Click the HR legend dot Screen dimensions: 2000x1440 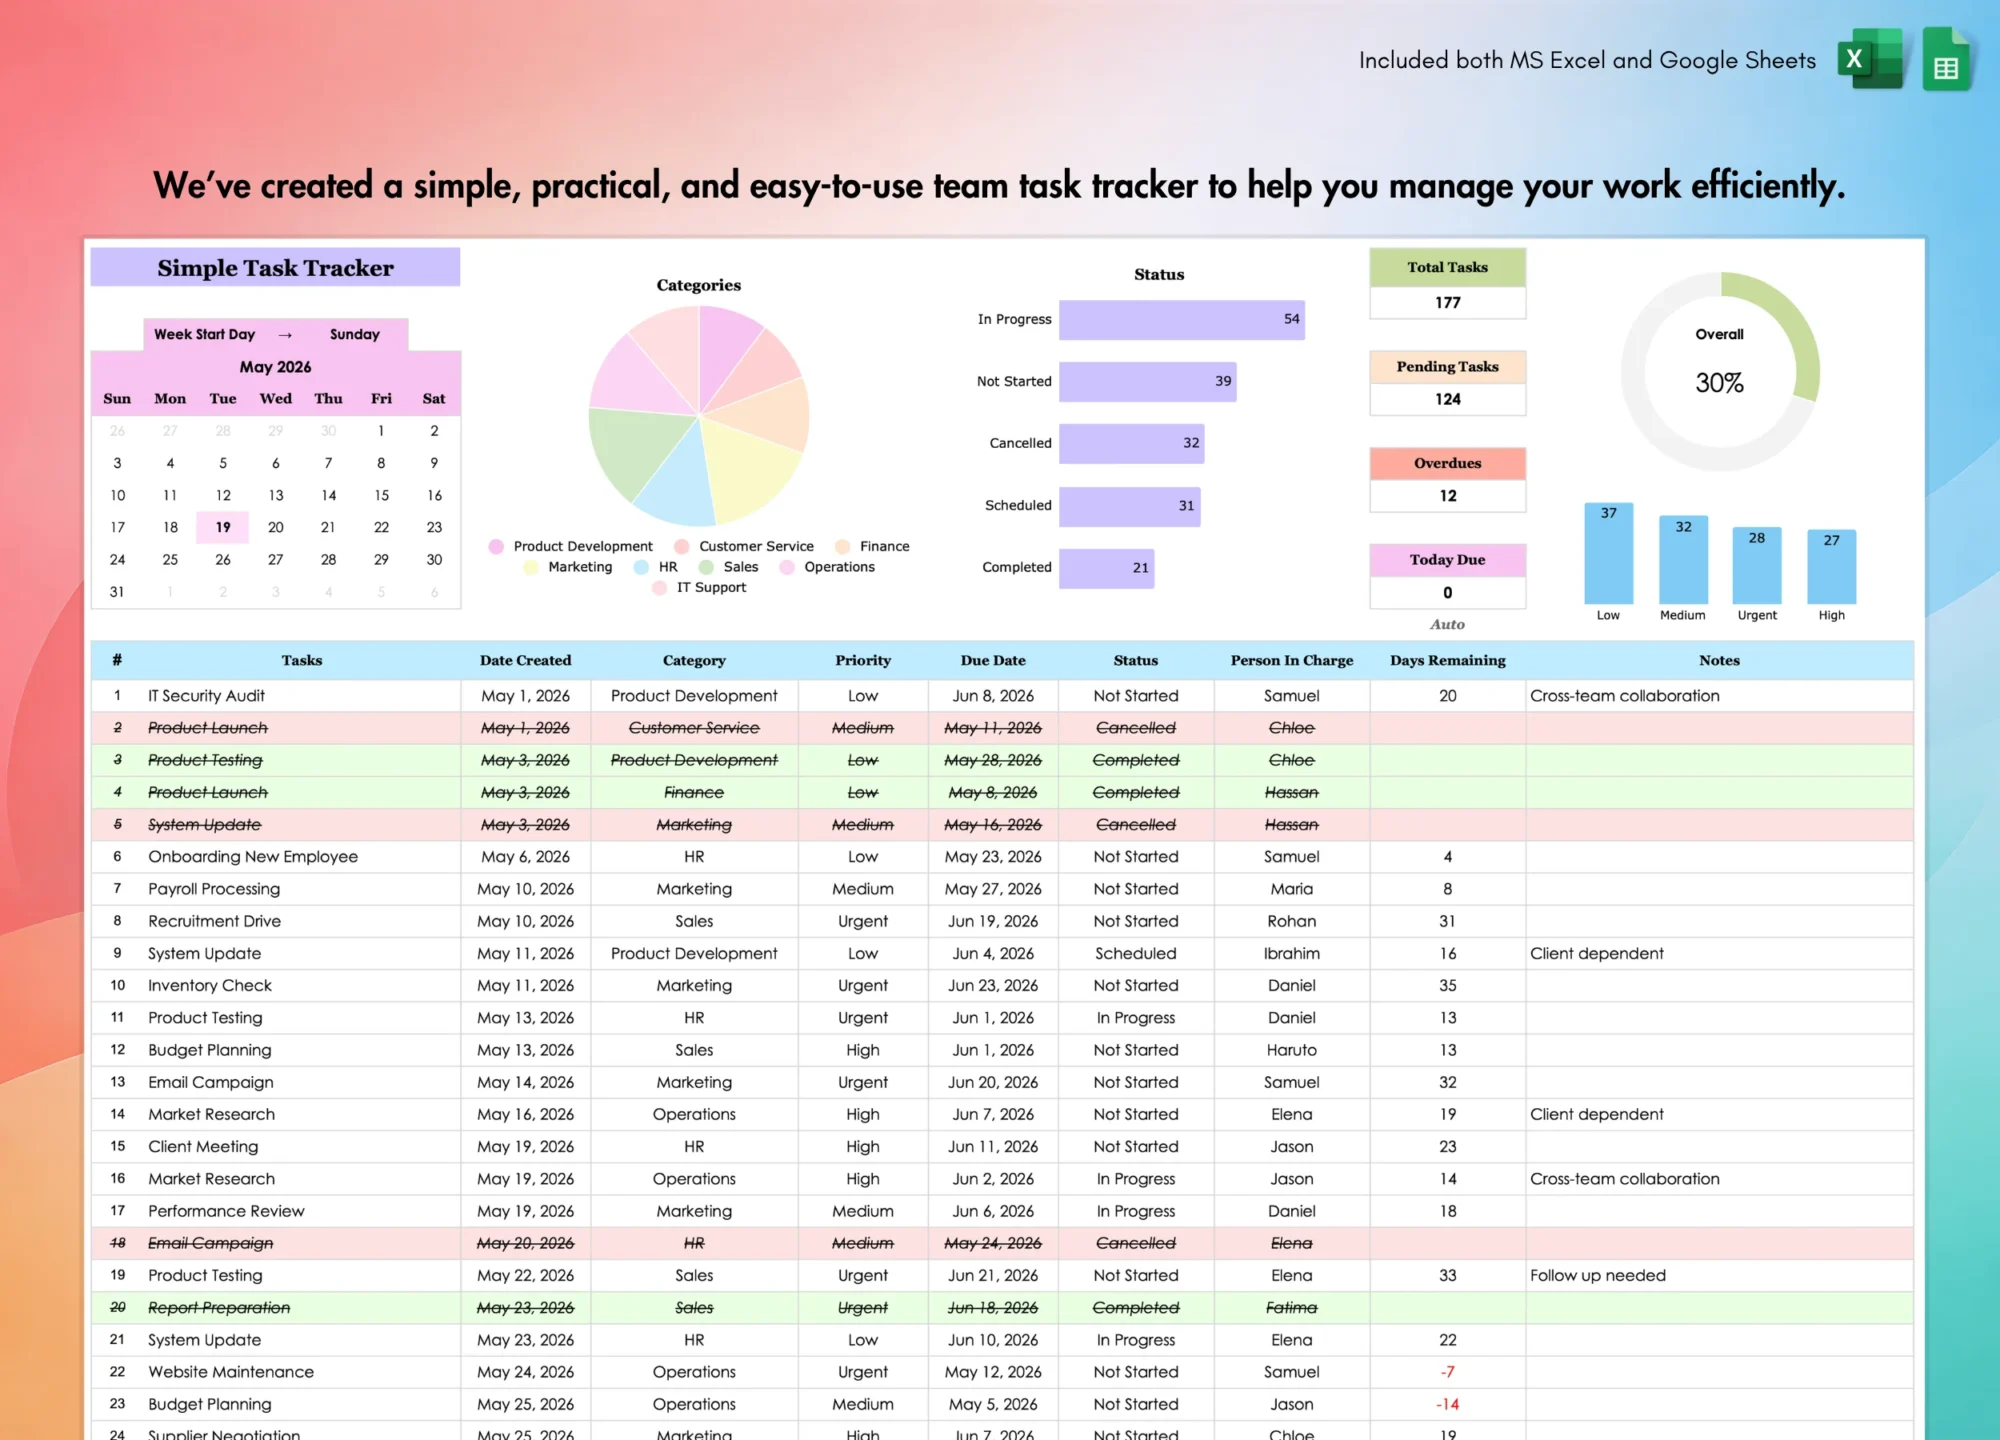[642, 567]
